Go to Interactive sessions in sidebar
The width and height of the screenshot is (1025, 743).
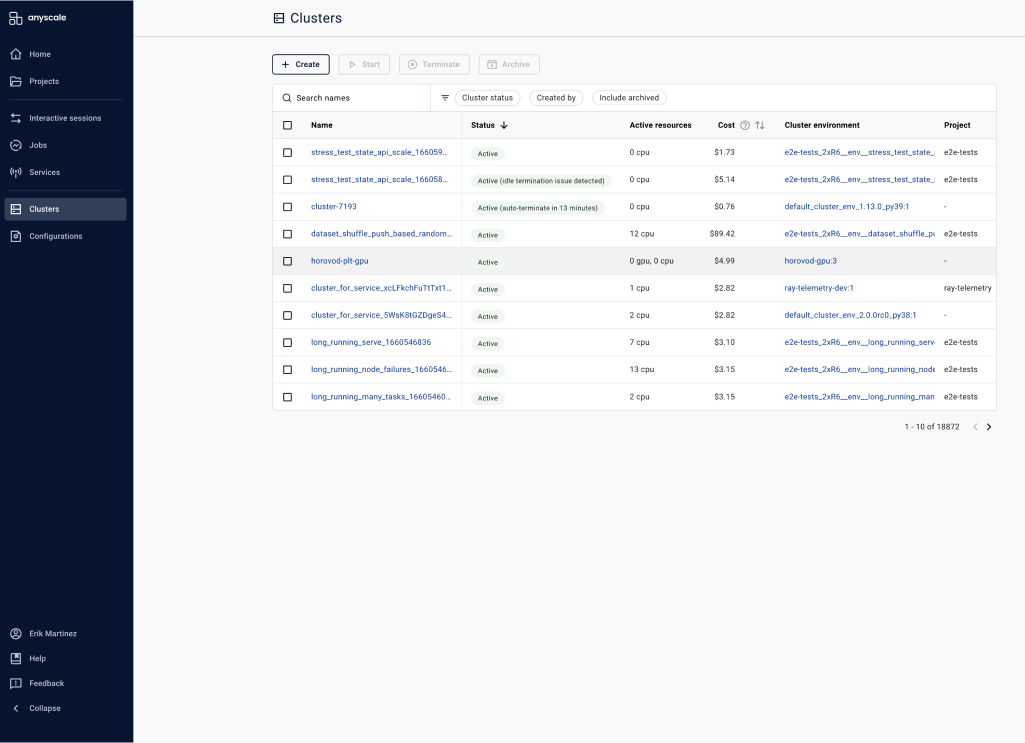coord(65,118)
